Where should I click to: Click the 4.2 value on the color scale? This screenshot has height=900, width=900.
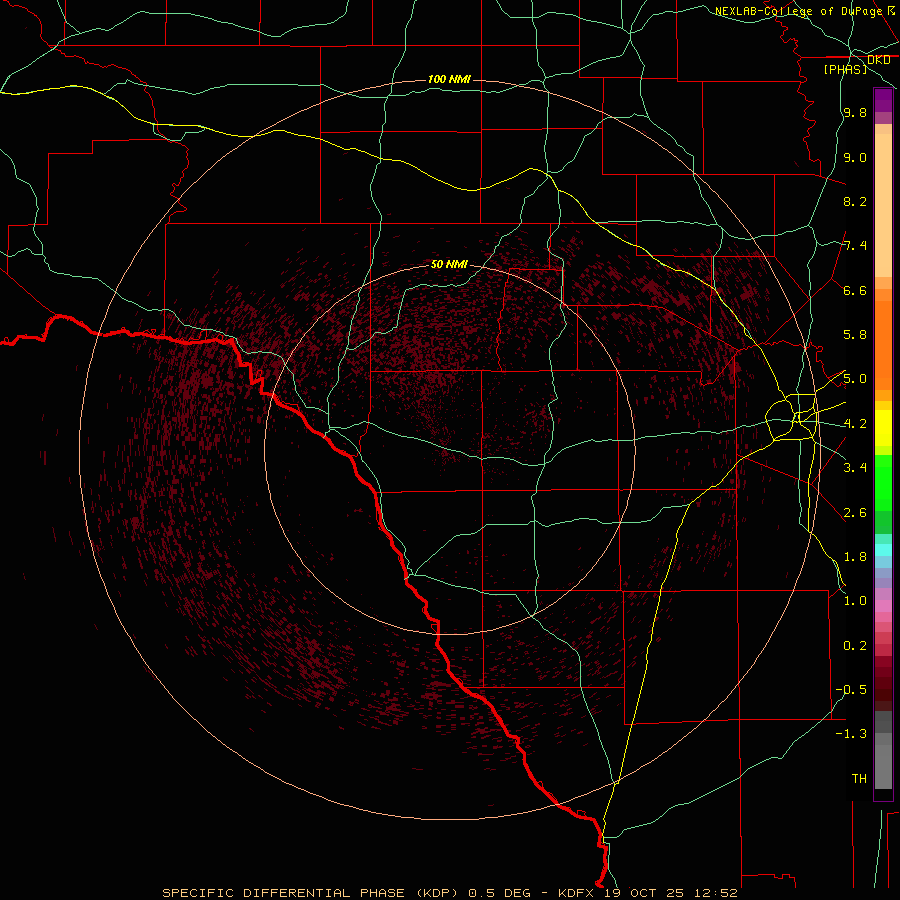tap(855, 424)
